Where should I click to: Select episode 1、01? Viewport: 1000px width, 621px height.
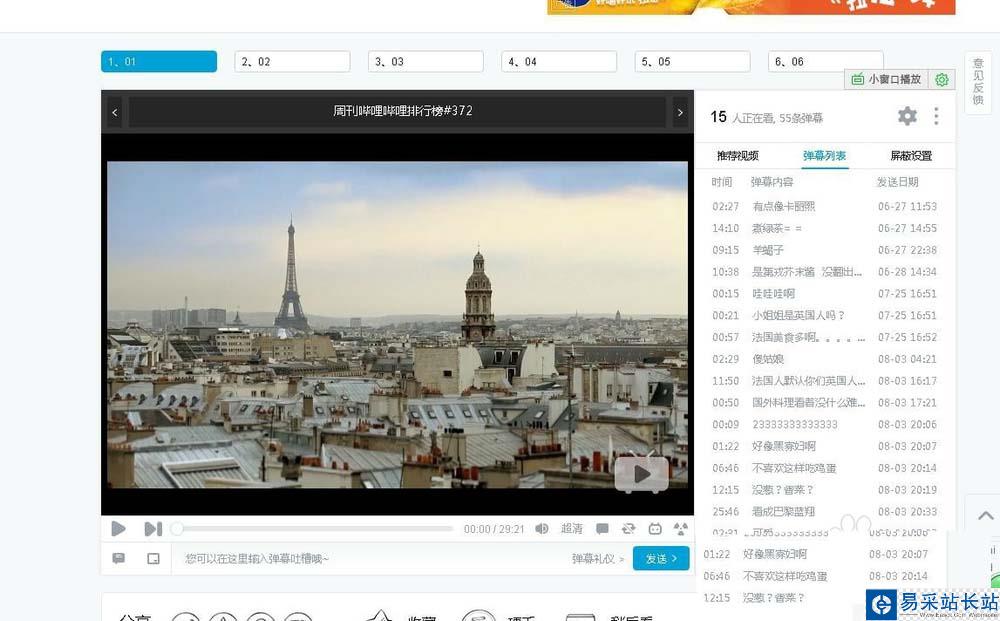pyautogui.click(x=159, y=62)
